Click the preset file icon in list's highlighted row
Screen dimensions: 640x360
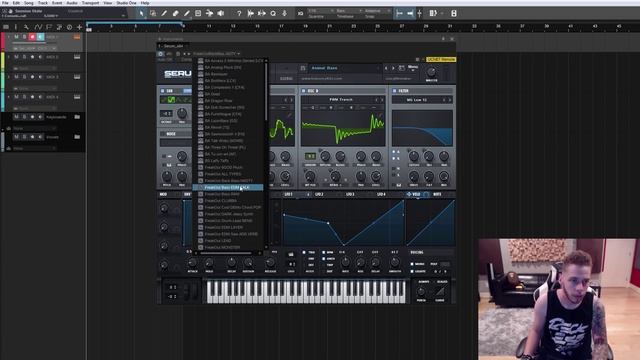click(x=200, y=187)
